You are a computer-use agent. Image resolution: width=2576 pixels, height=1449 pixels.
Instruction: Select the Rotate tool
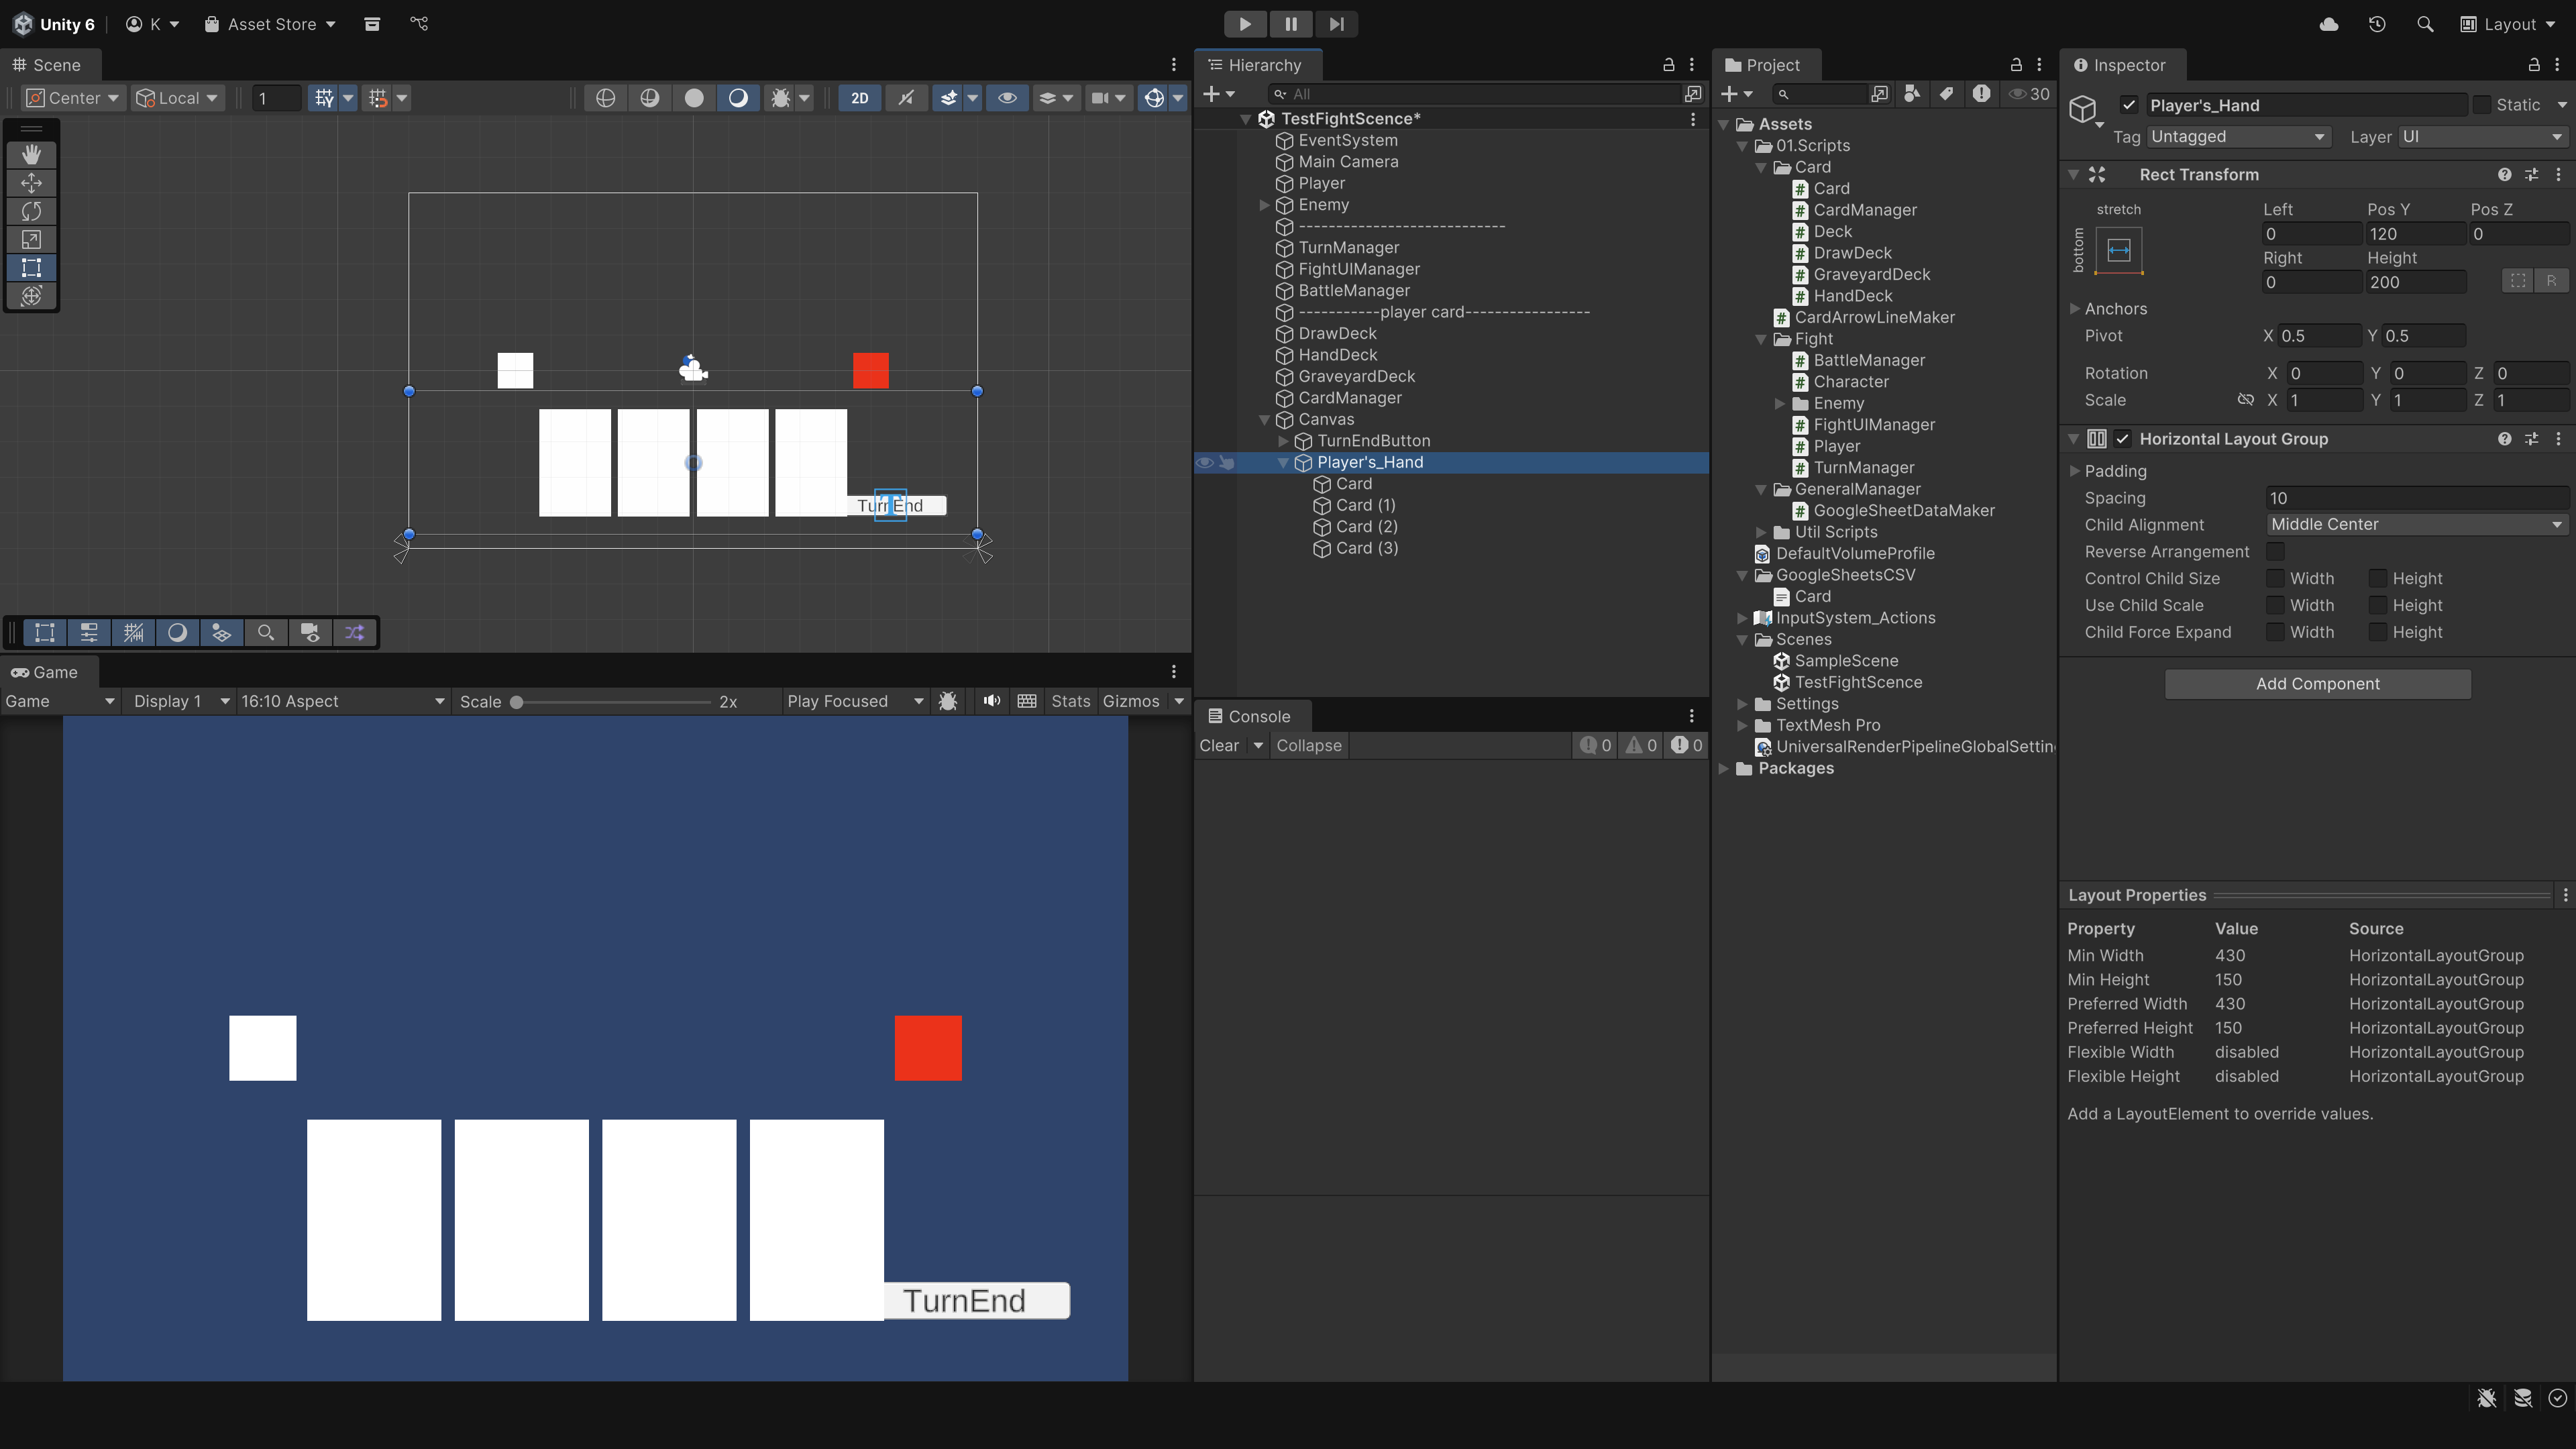(31, 211)
